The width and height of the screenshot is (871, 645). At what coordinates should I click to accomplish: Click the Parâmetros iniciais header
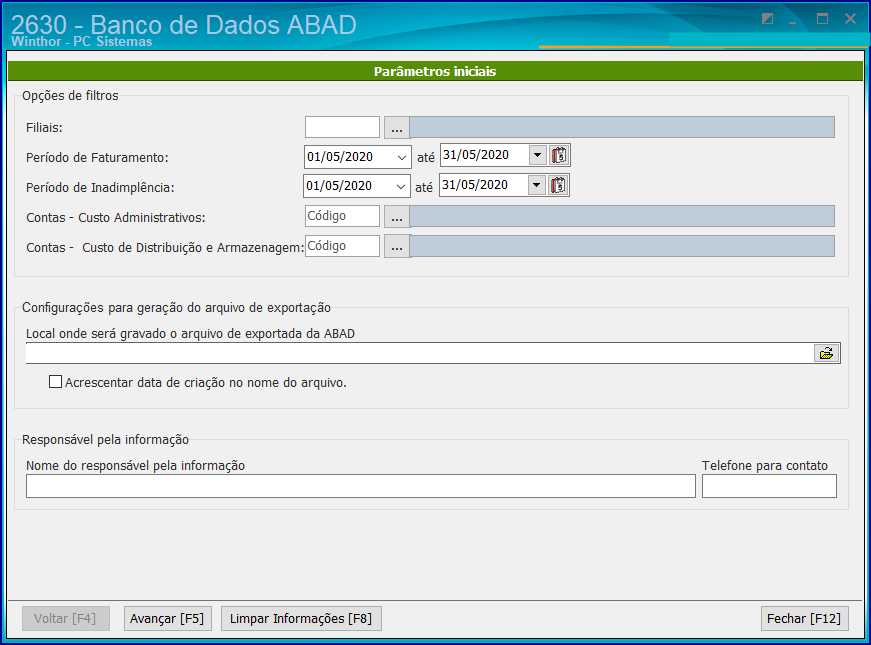[x=435, y=71]
